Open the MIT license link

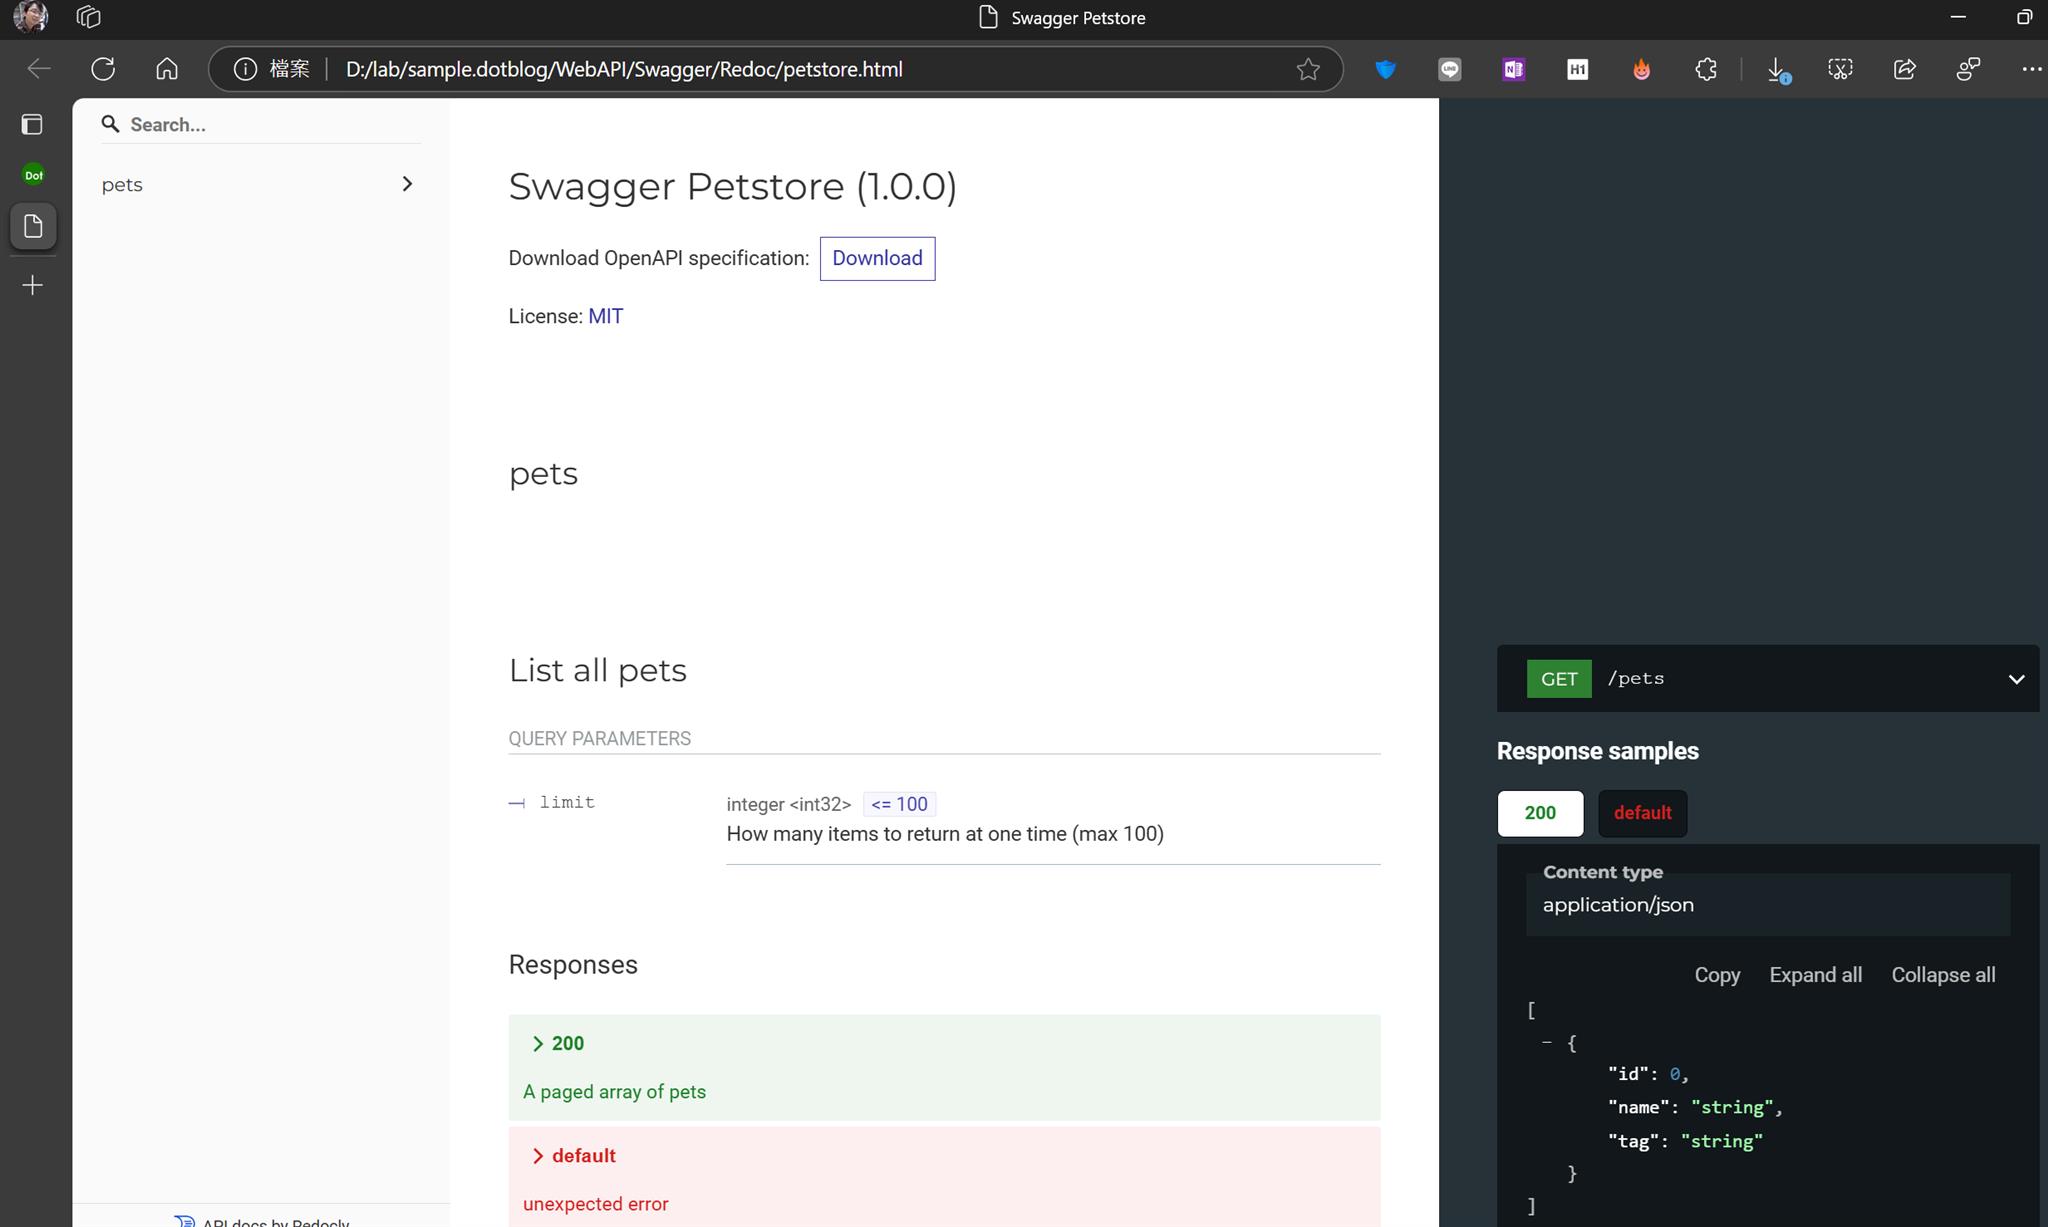[x=605, y=316]
